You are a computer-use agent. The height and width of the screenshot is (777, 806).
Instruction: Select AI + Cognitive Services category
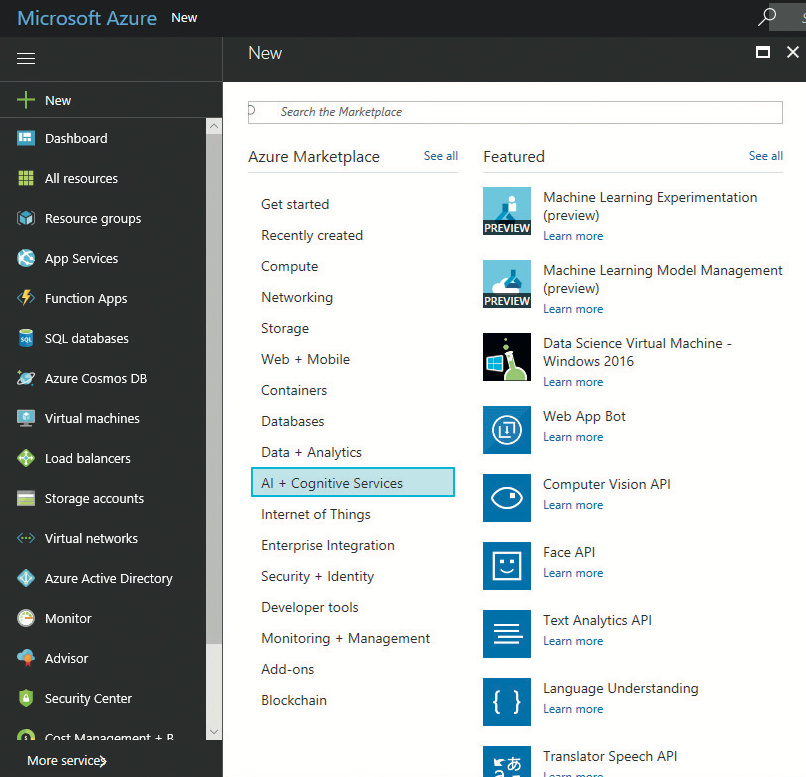pyautogui.click(x=352, y=483)
